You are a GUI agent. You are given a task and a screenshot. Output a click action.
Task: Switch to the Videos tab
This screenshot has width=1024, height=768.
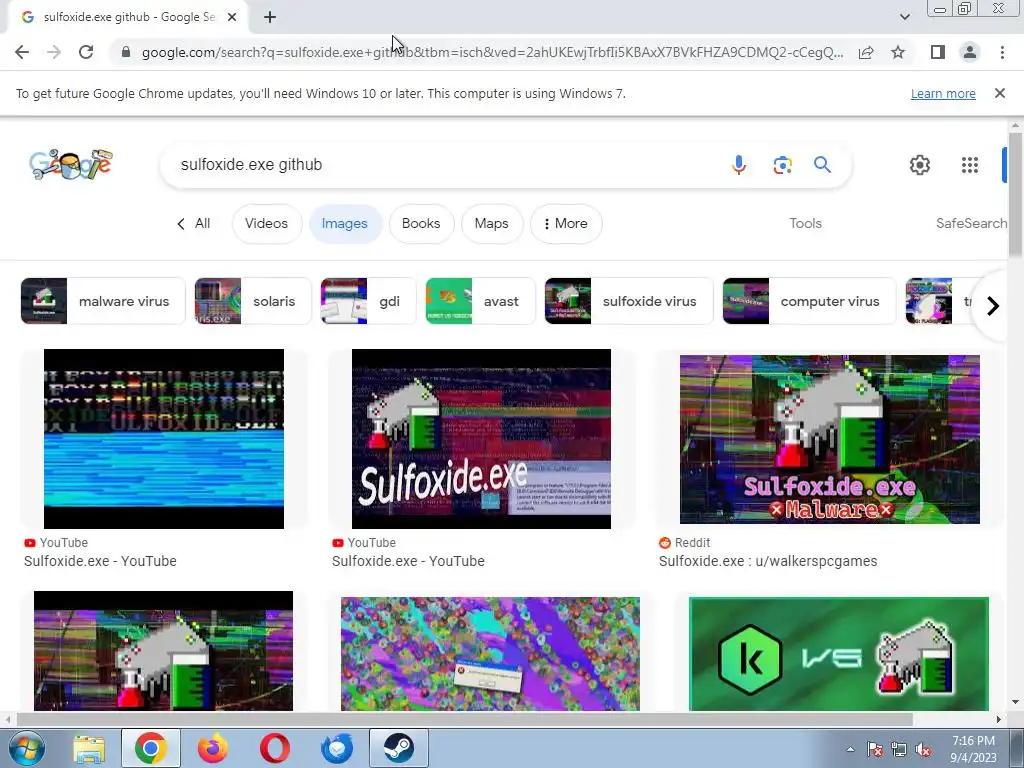click(266, 223)
